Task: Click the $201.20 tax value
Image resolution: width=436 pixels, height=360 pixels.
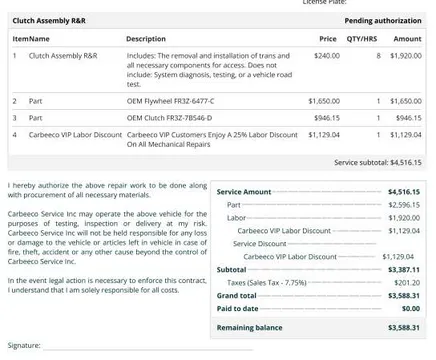Action: click(x=407, y=283)
